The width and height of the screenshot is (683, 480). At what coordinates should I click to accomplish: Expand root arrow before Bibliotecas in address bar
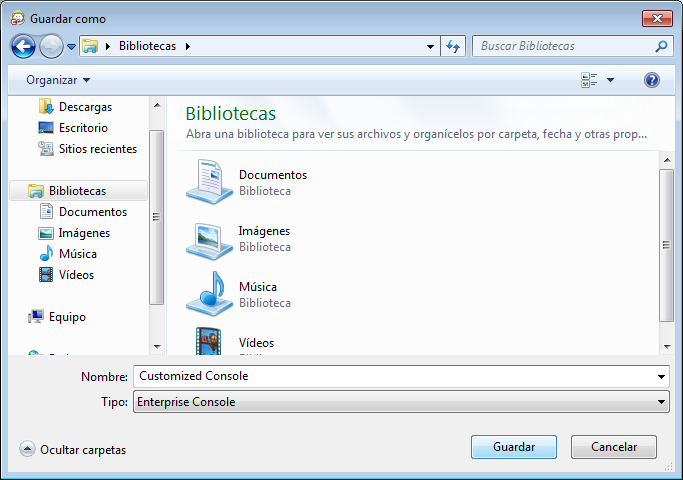[108, 46]
